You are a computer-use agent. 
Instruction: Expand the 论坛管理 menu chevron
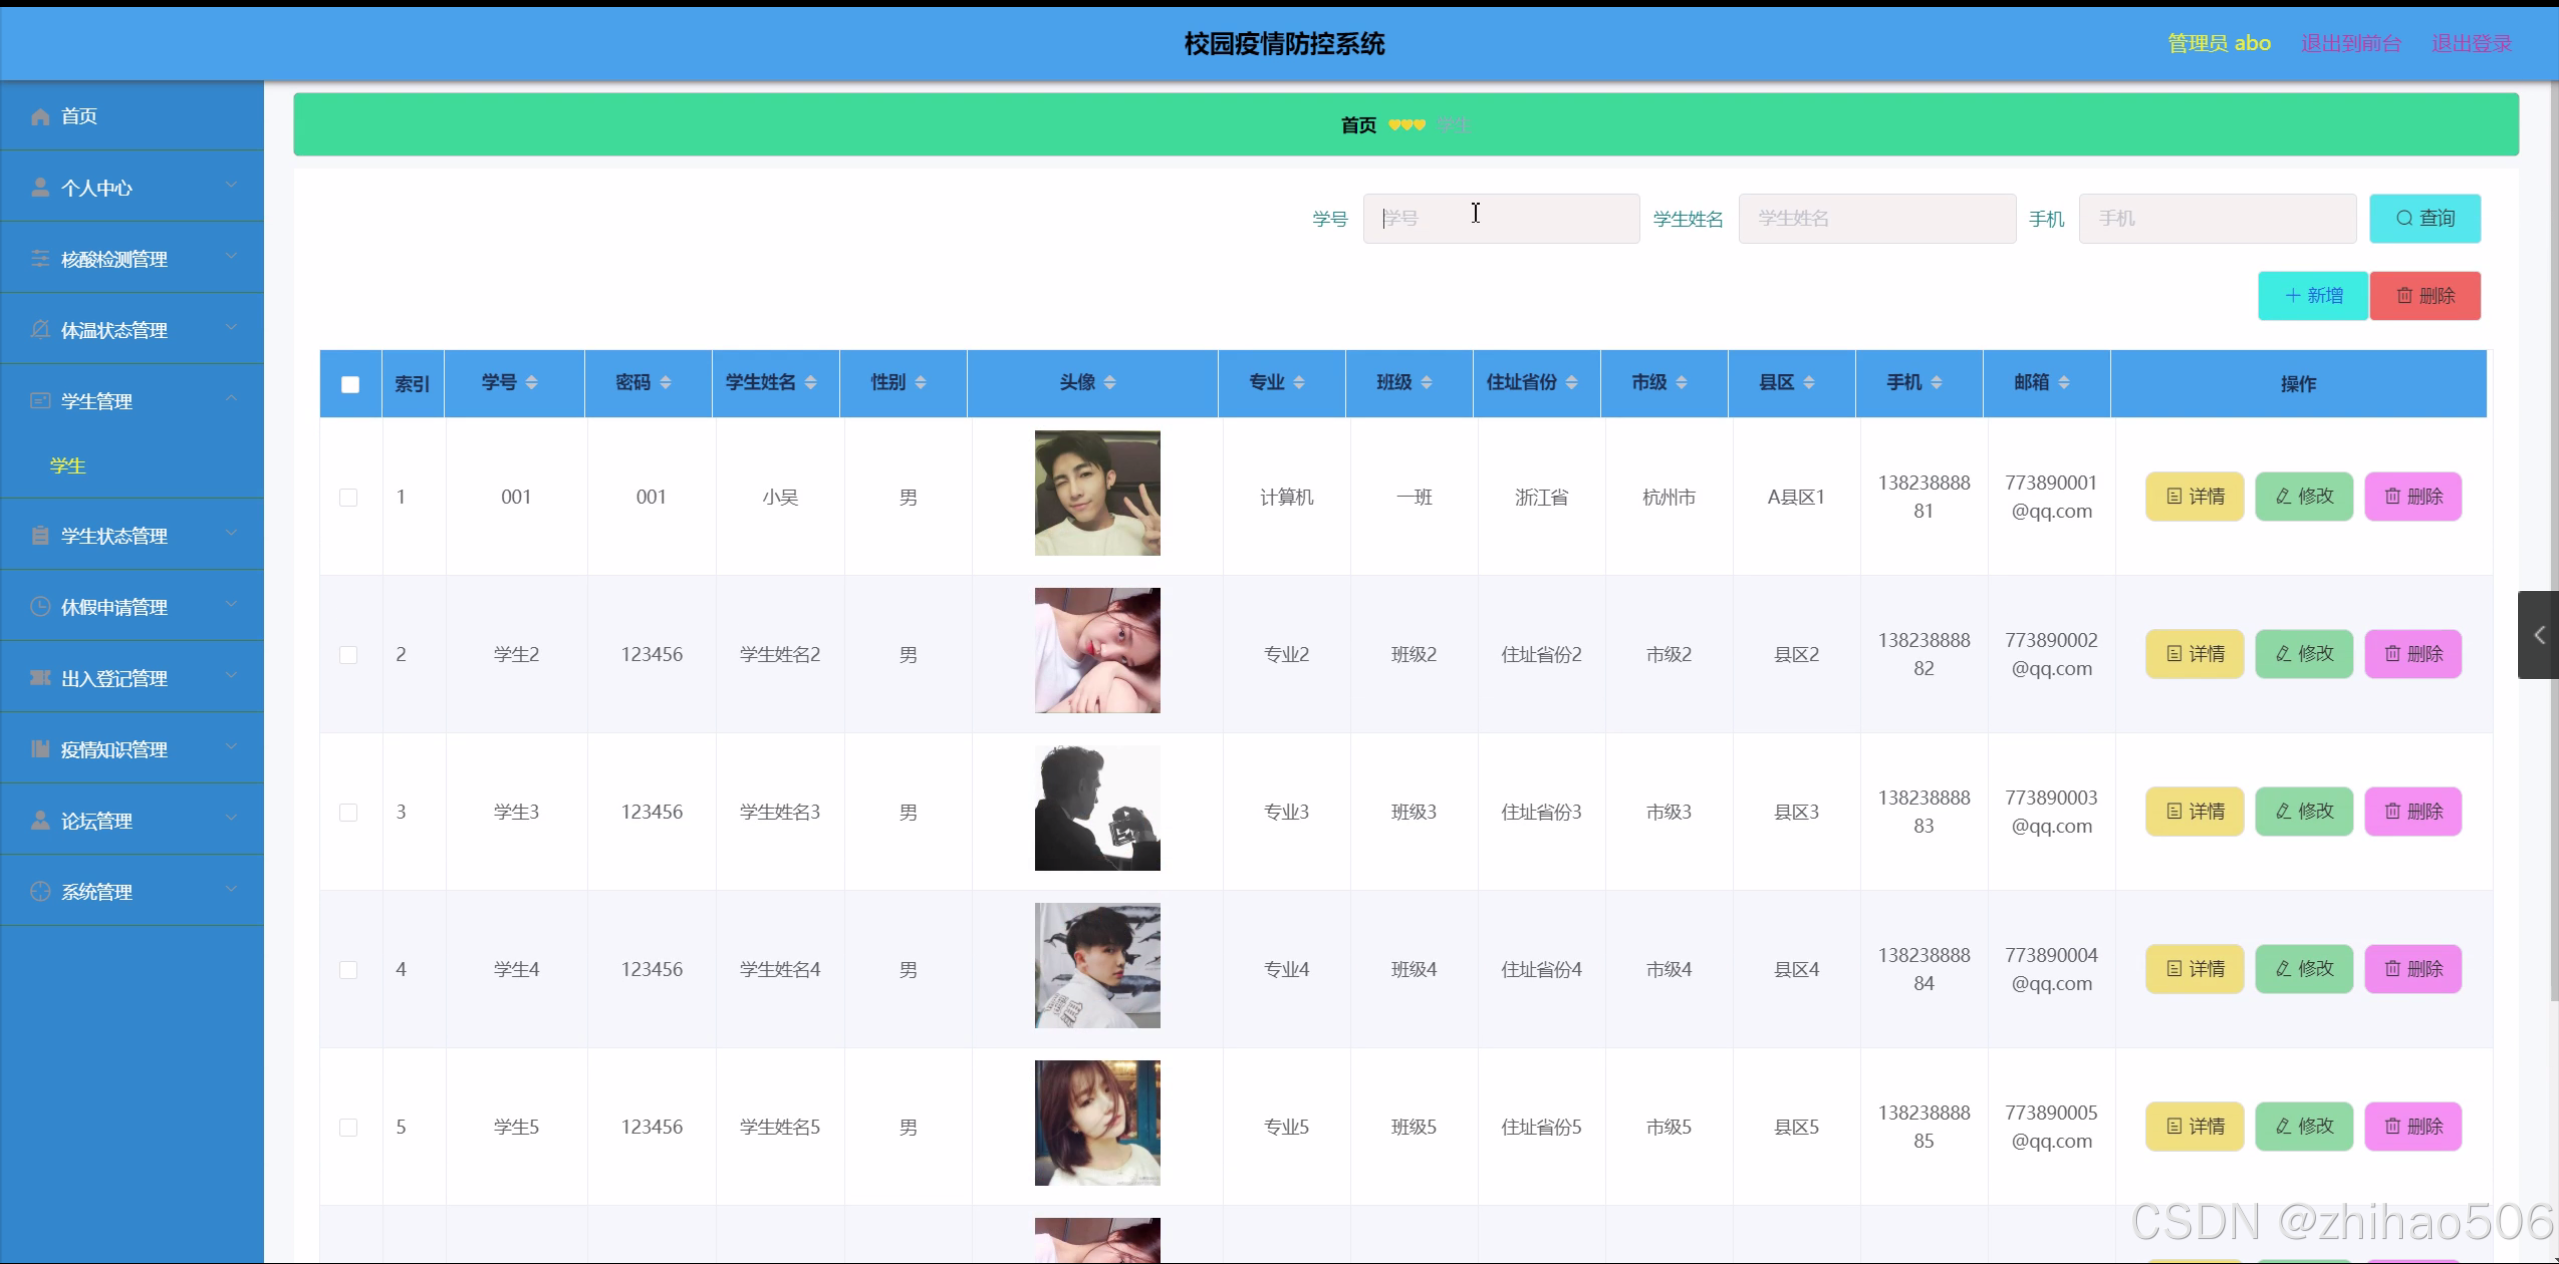[x=231, y=819]
